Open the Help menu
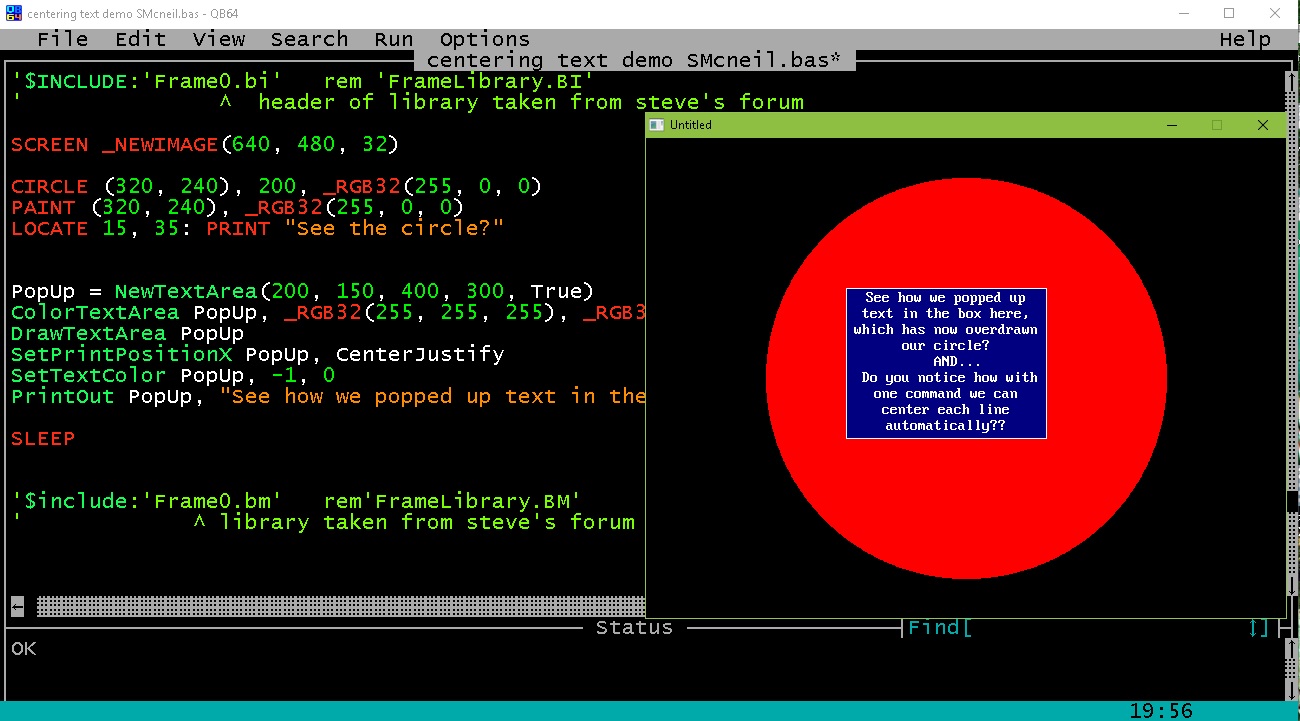The height and width of the screenshot is (721, 1300). coord(1245,40)
